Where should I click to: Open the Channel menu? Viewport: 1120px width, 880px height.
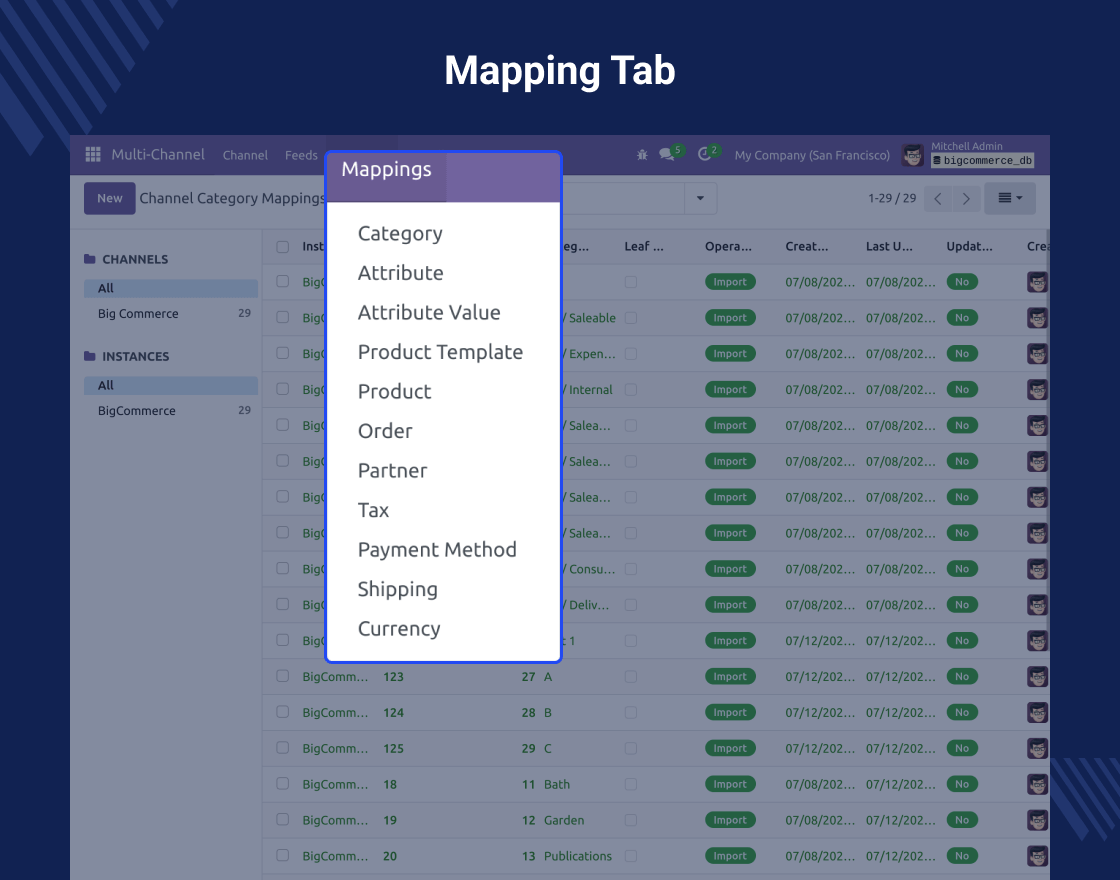pyautogui.click(x=245, y=155)
